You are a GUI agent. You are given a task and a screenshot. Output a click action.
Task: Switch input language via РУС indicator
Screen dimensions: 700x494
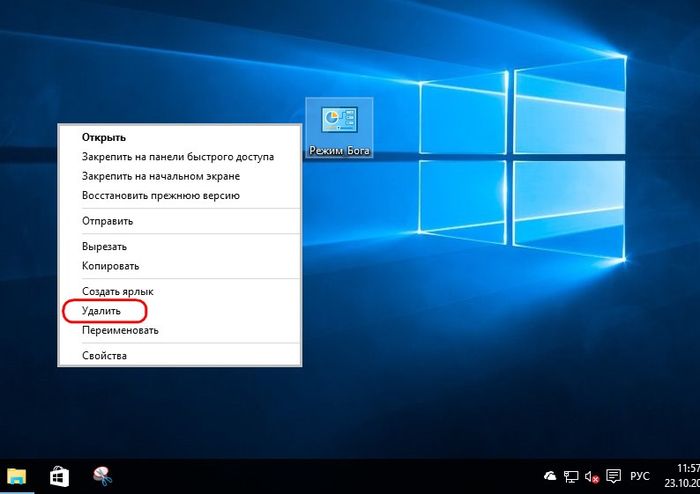coord(640,475)
